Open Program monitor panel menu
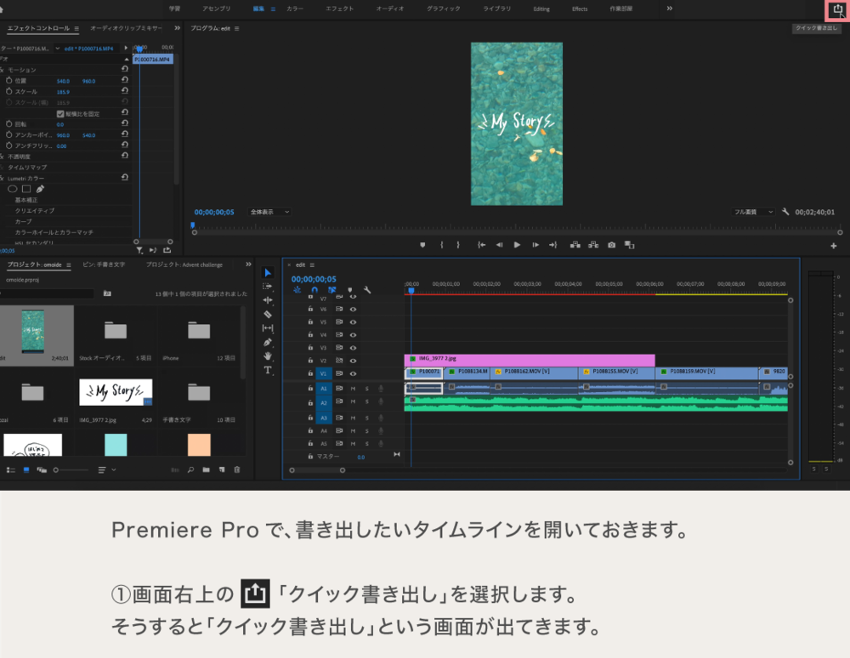The image size is (850, 658). coord(237,28)
